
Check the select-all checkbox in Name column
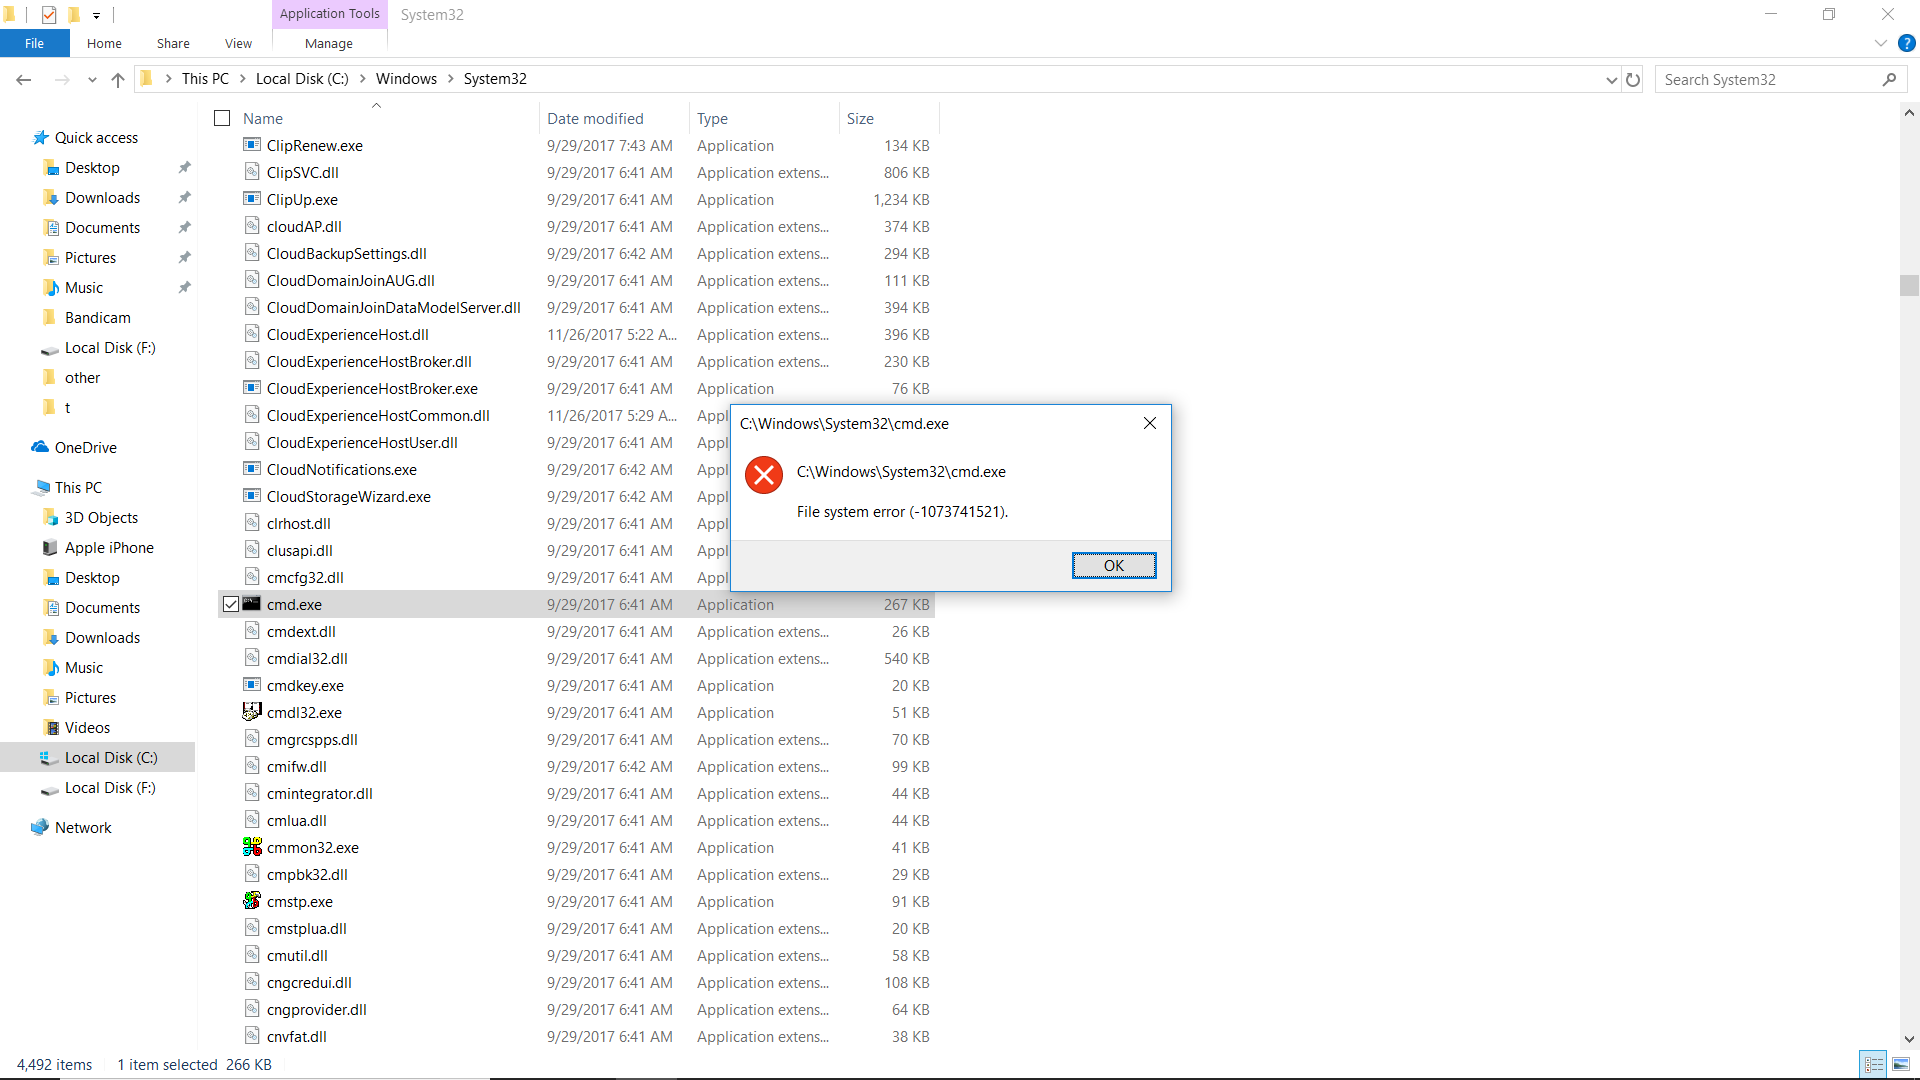(222, 118)
